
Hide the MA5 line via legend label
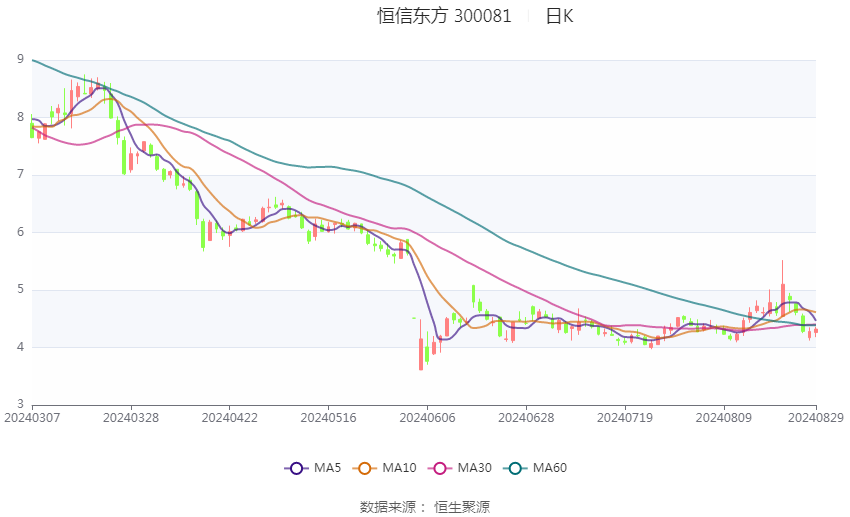coord(327,468)
